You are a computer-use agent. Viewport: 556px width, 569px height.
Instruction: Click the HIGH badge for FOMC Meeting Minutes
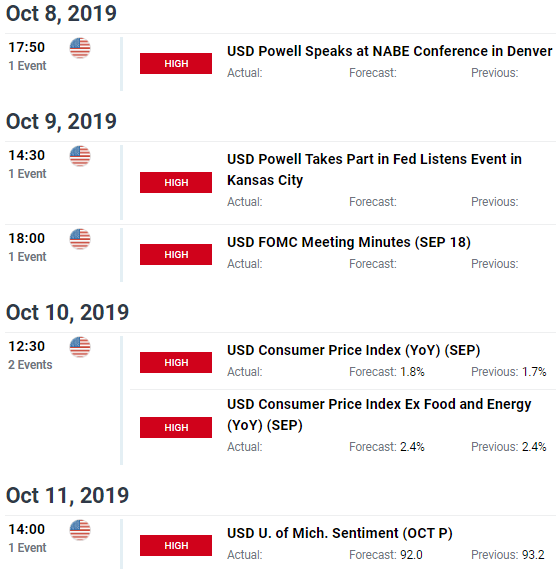[176, 254]
